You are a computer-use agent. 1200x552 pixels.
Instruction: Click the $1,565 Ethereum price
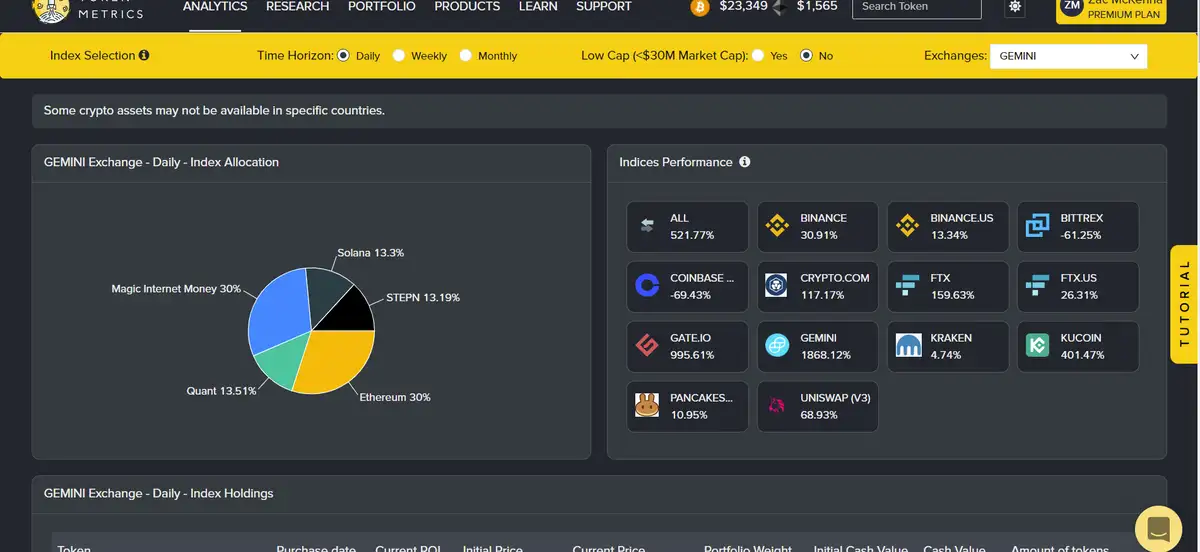817,6
